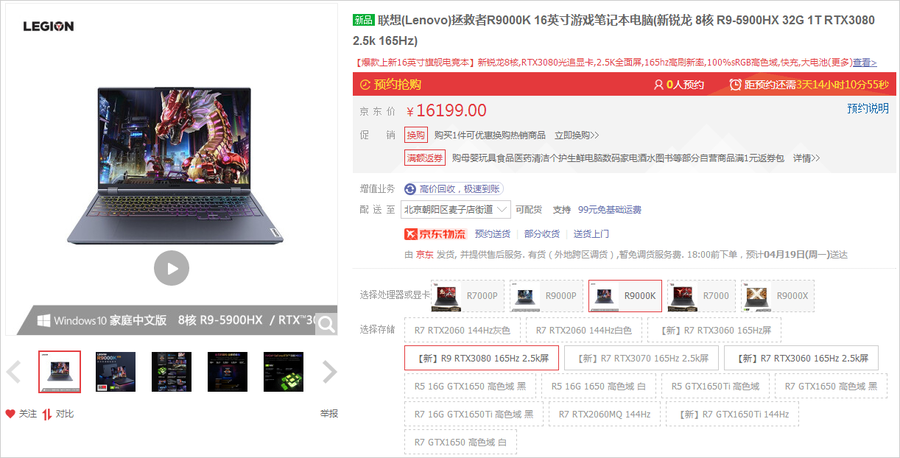Show next thumbnails with right arrow
The height and width of the screenshot is (458, 900).
329,372
